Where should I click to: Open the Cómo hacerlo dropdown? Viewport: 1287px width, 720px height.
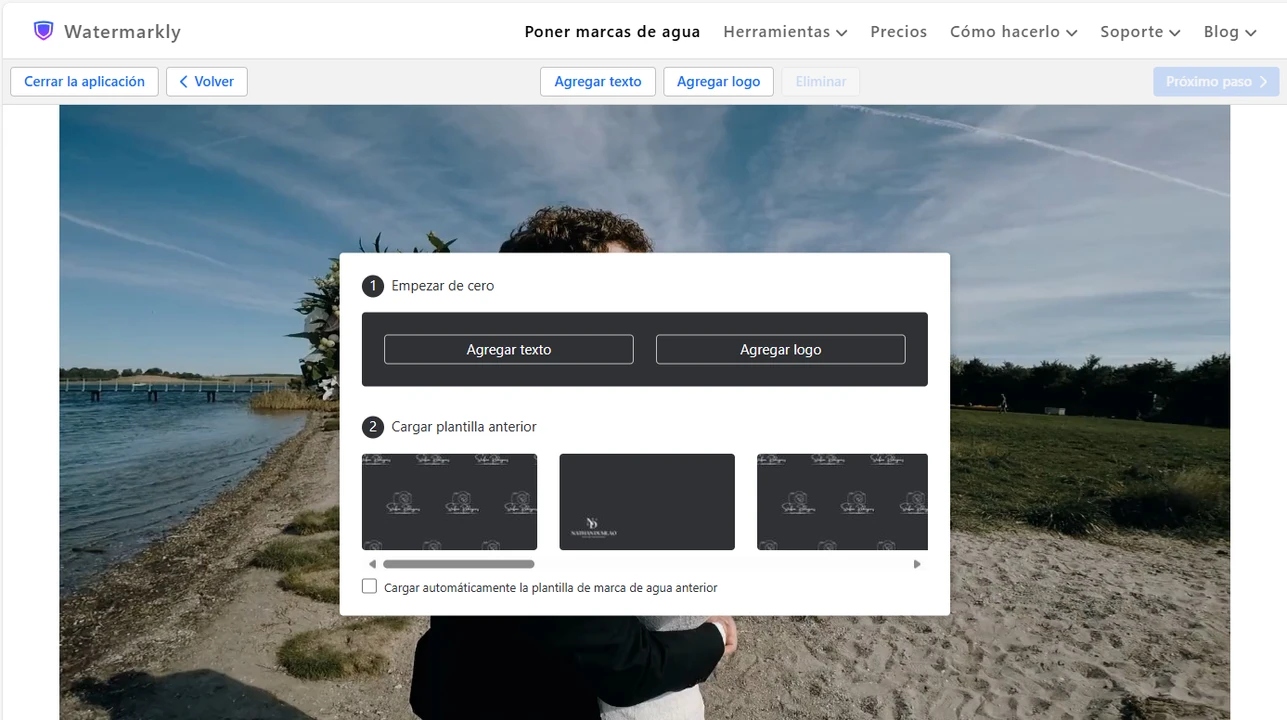click(1013, 32)
